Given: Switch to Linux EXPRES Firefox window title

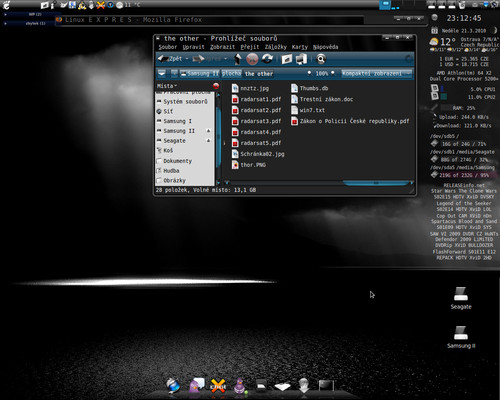Looking at the screenshot, I should pyautogui.click(x=133, y=20).
